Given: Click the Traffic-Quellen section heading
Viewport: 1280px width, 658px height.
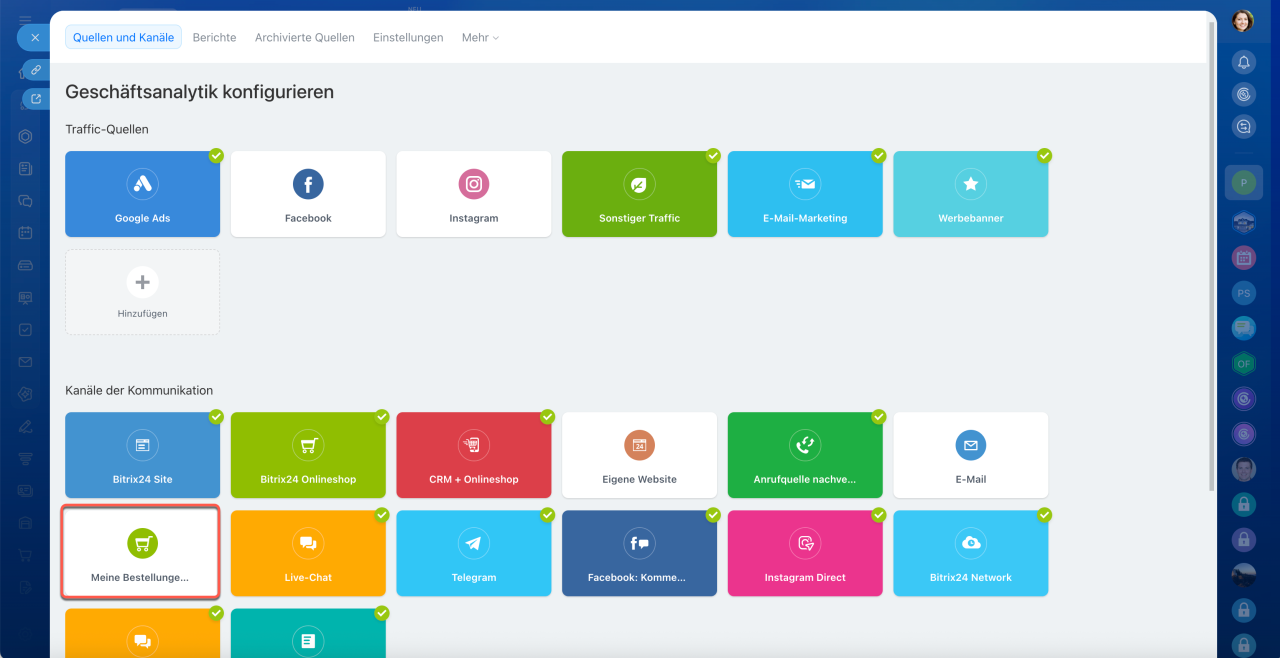Looking at the screenshot, I should pyautogui.click(x=107, y=129).
